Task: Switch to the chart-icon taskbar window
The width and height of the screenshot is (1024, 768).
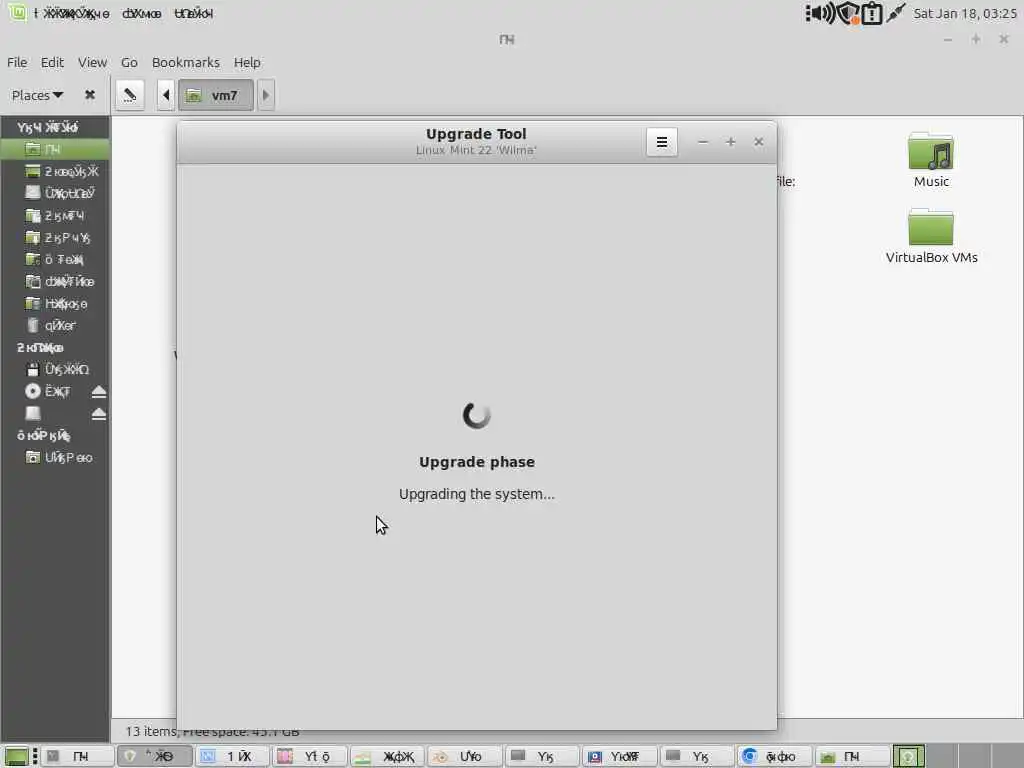Action: tap(387, 756)
